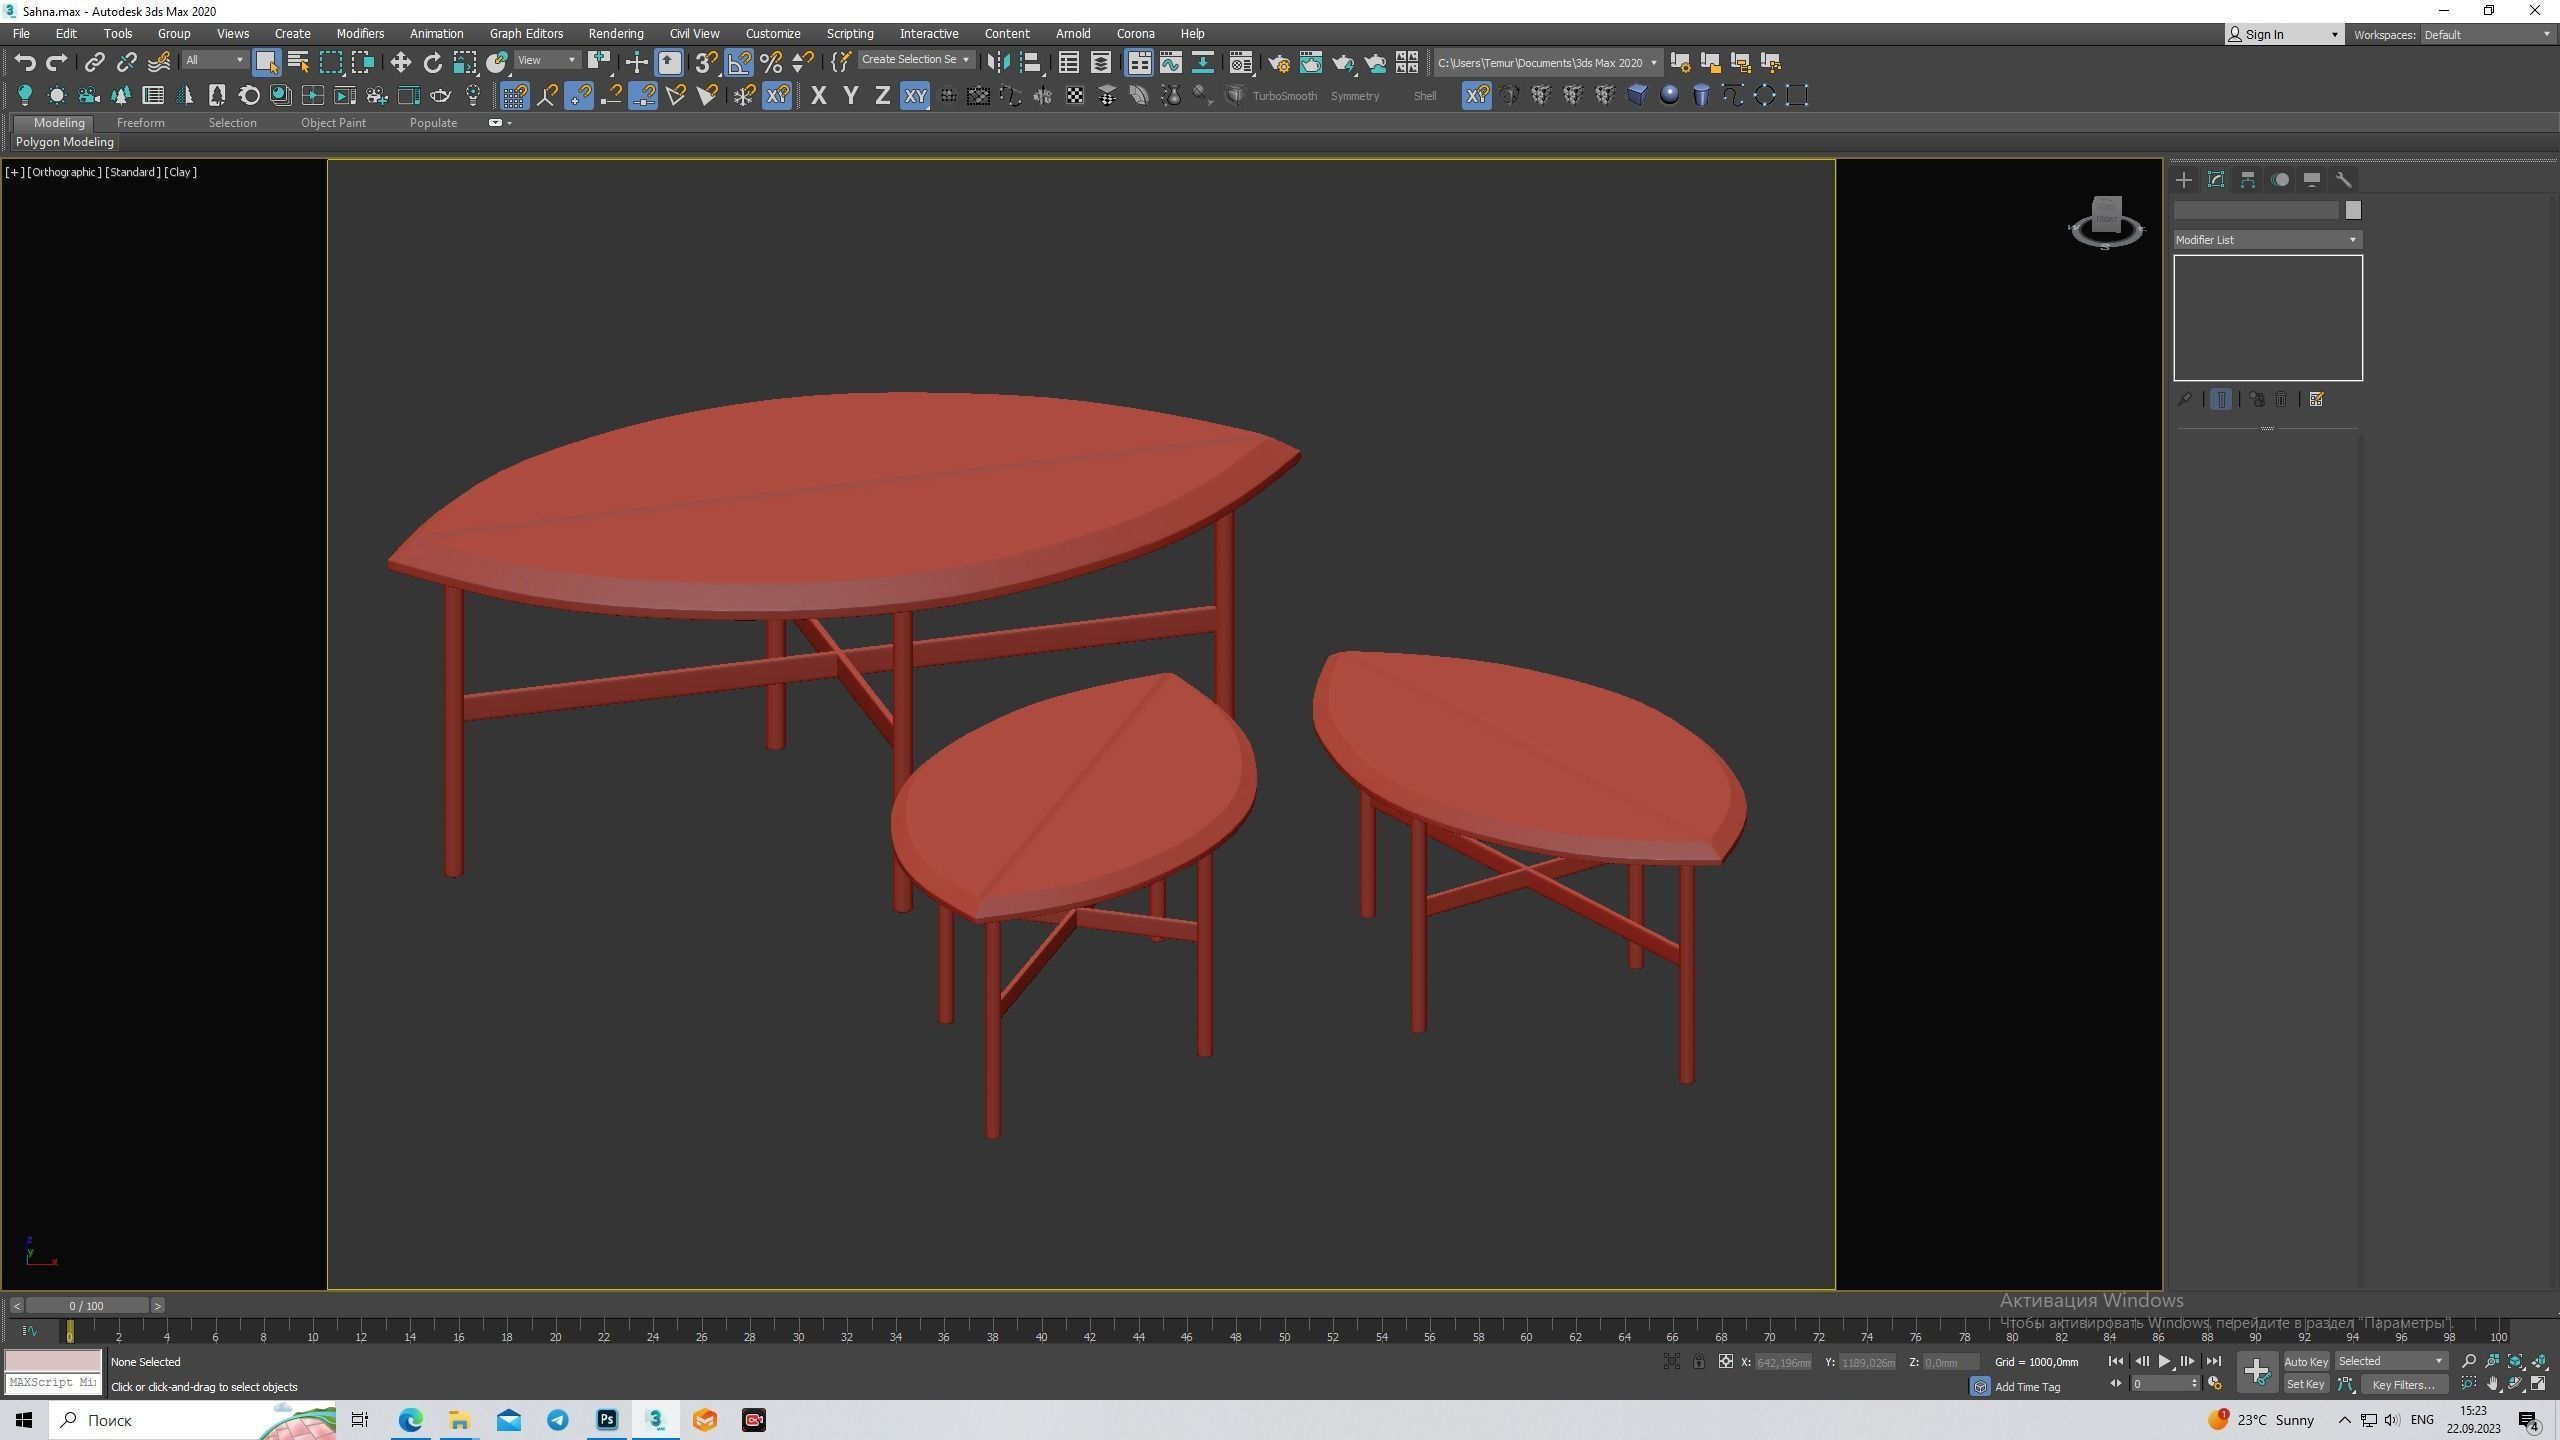
Task: Toggle the 3D Snaps button
Action: tap(706, 62)
